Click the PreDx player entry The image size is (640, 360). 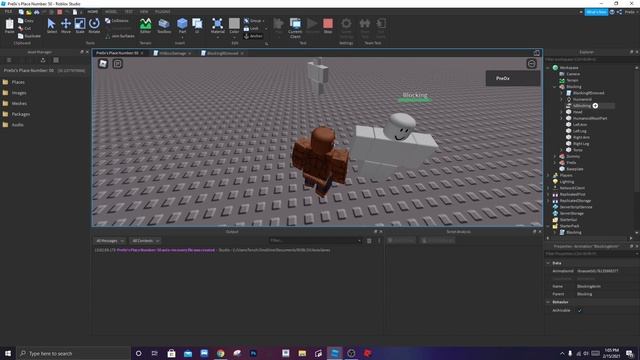tap(513, 78)
